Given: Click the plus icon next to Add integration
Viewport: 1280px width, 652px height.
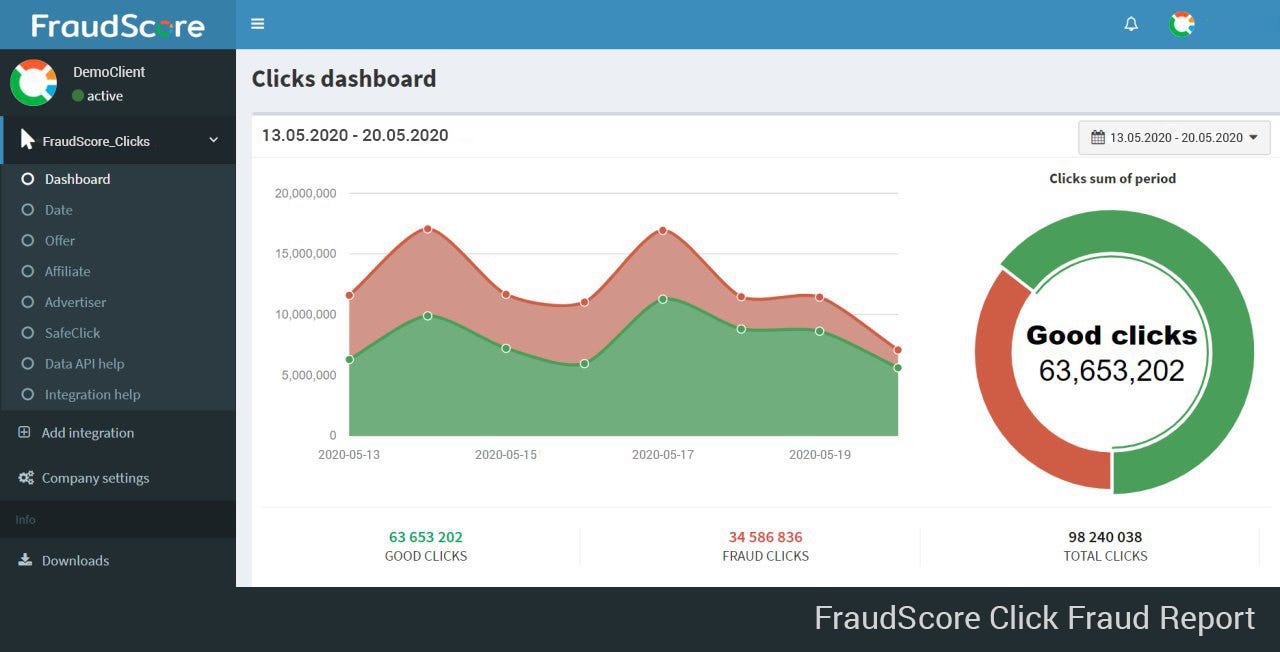Looking at the screenshot, I should pos(25,433).
